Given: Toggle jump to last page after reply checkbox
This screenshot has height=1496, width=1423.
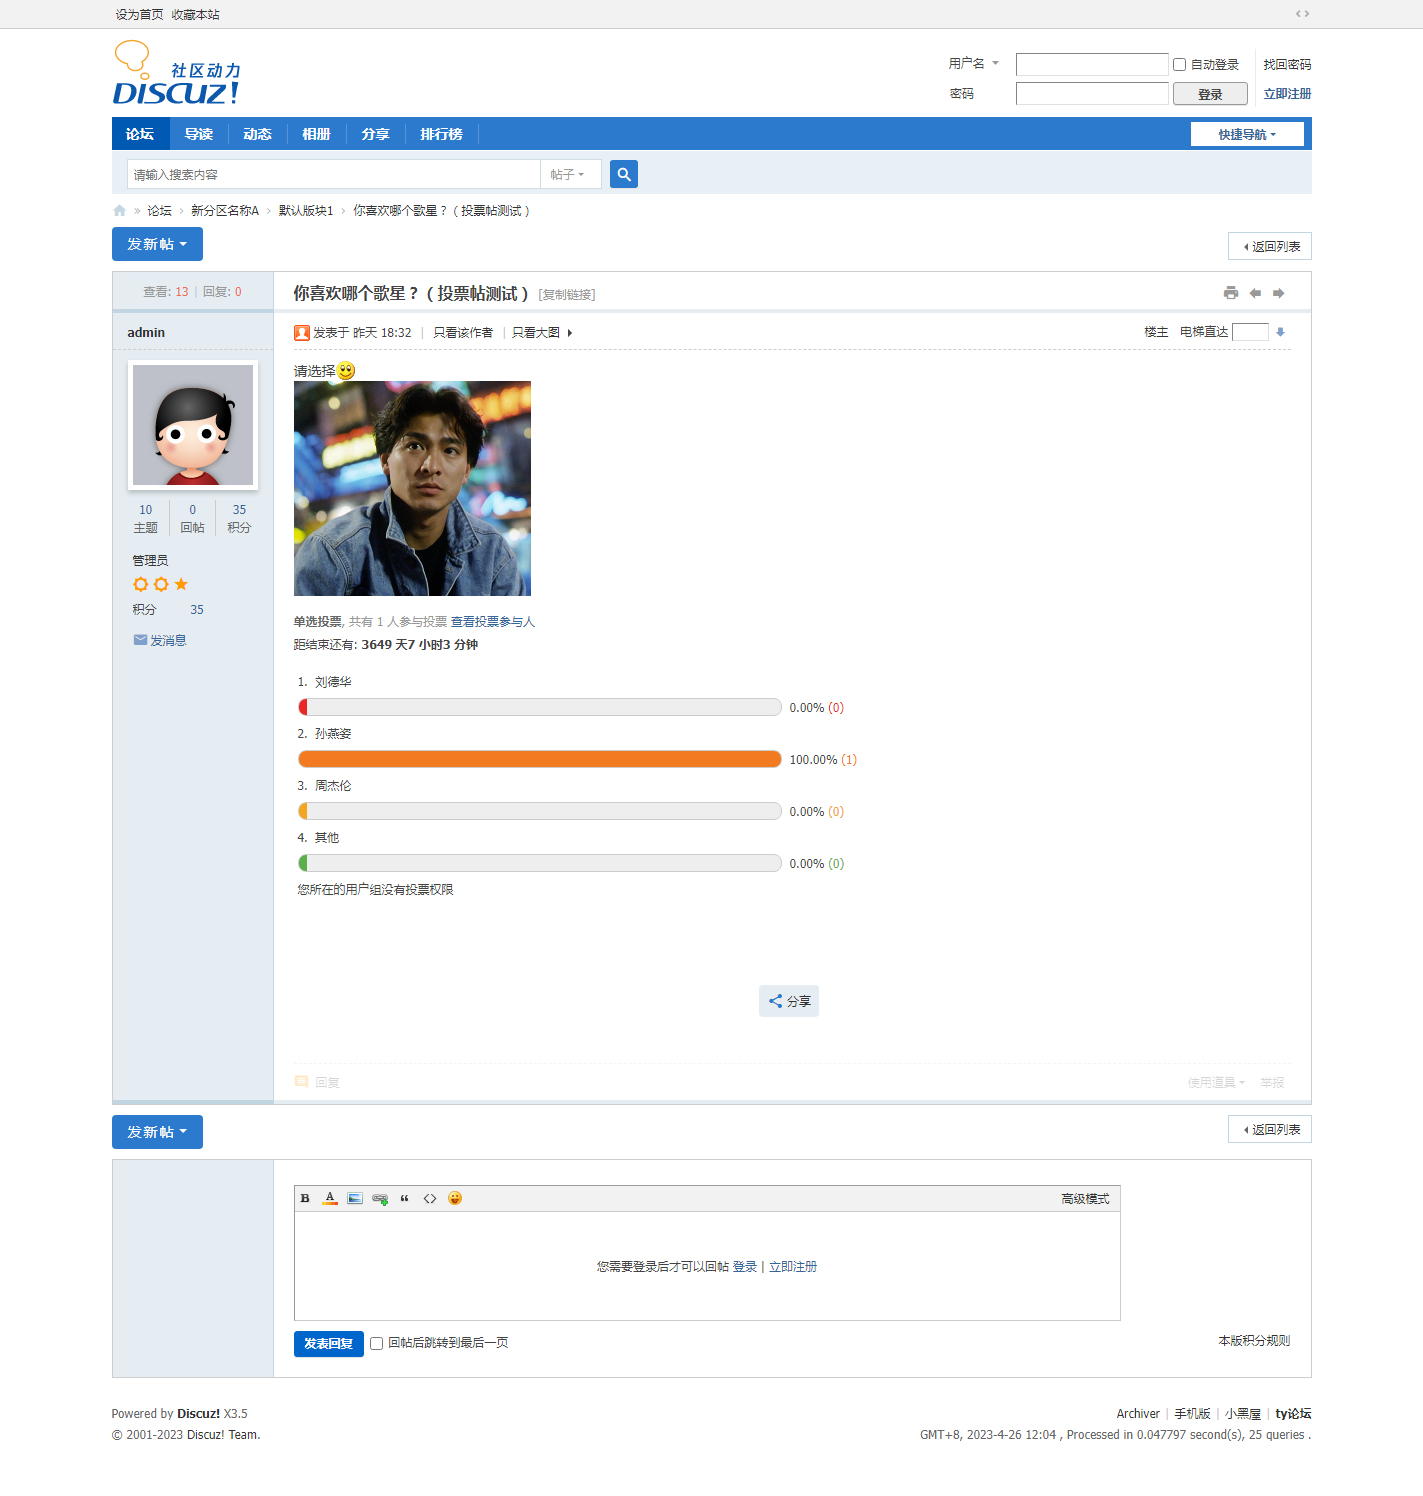Looking at the screenshot, I should (377, 1343).
